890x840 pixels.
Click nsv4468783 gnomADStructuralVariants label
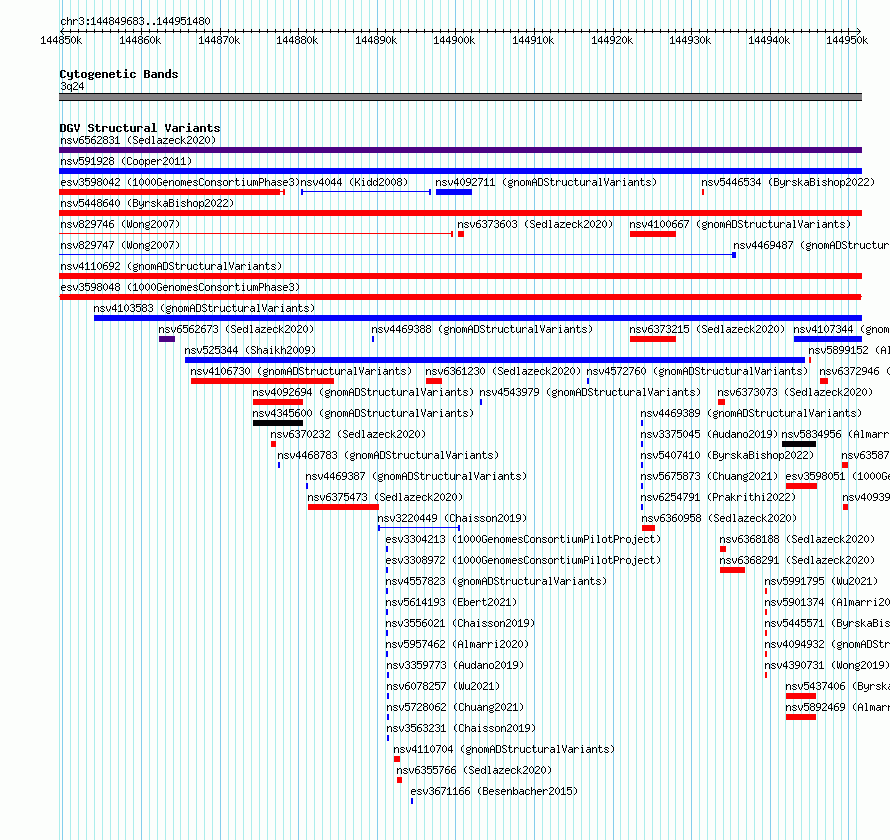(x=388, y=455)
